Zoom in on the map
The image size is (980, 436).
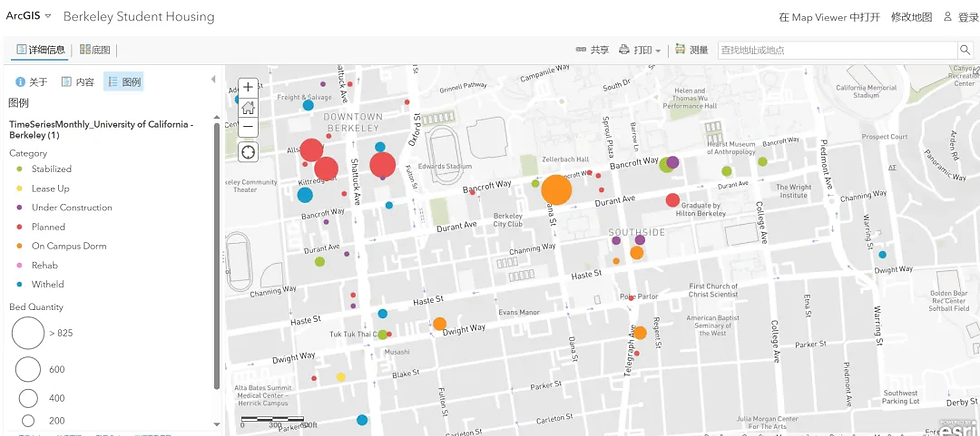point(248,87)
